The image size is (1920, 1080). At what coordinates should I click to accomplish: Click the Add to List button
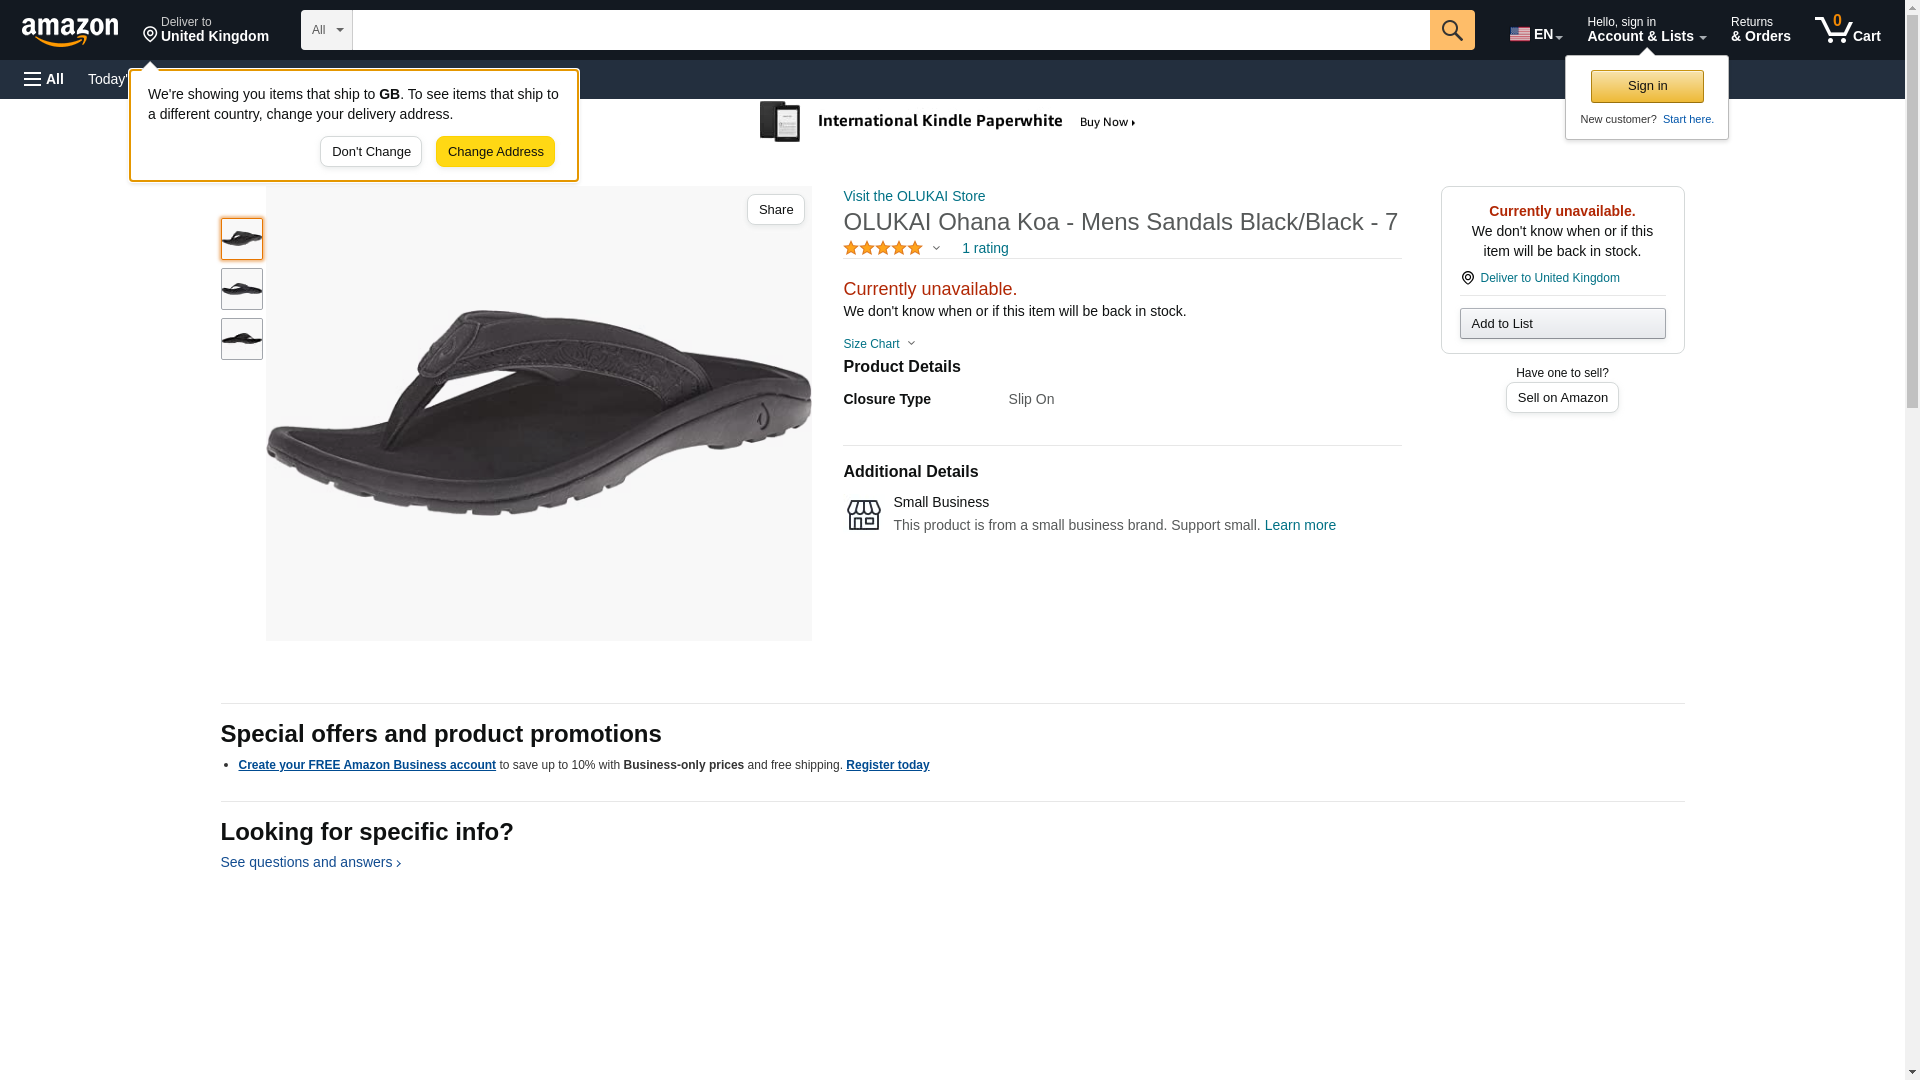(x=1562, y=324)
